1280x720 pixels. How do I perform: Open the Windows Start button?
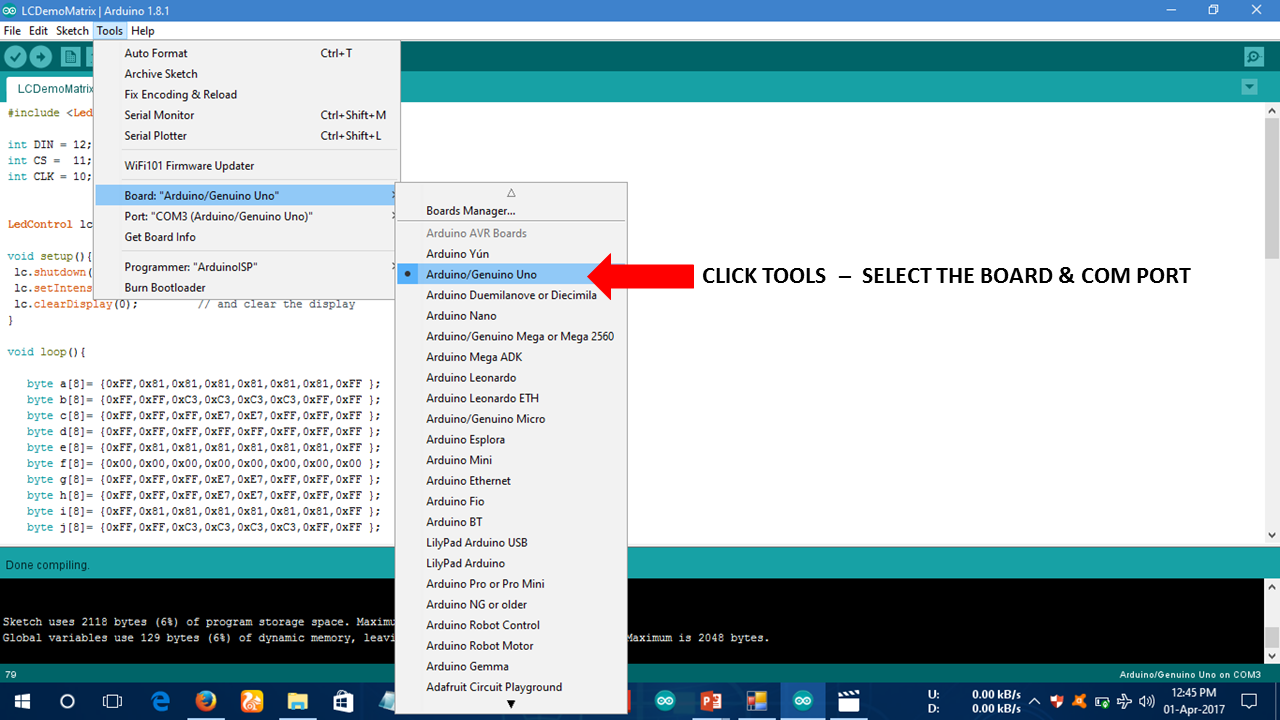(20, 701)
